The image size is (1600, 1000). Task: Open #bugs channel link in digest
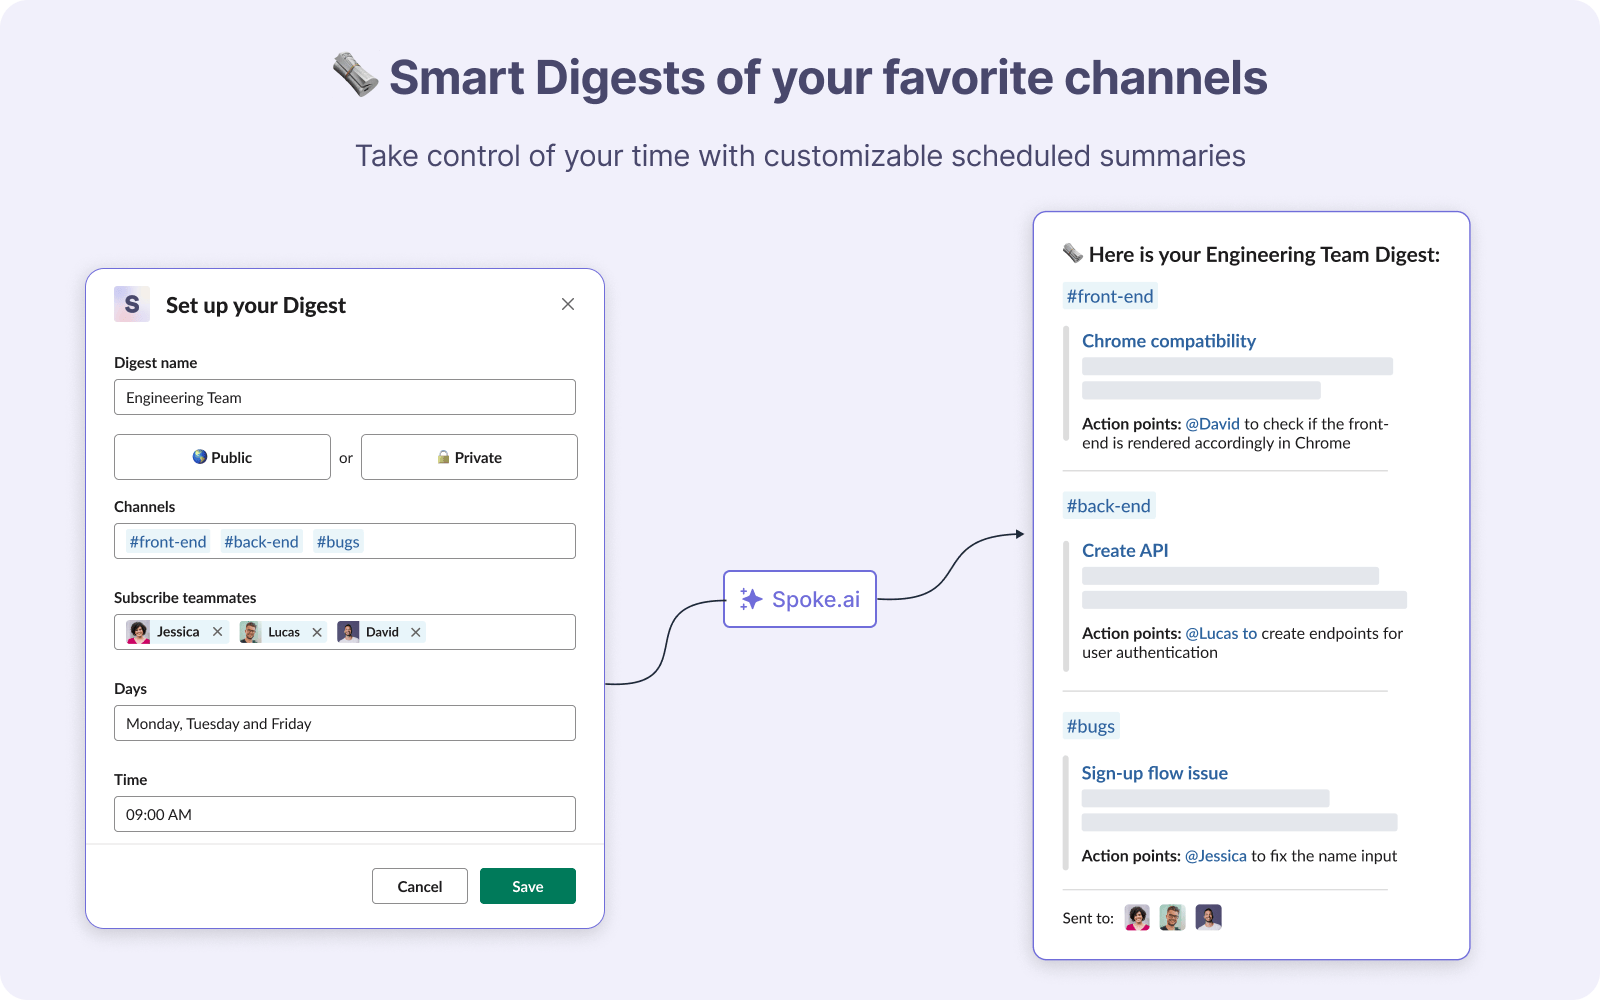(1090, 726)
